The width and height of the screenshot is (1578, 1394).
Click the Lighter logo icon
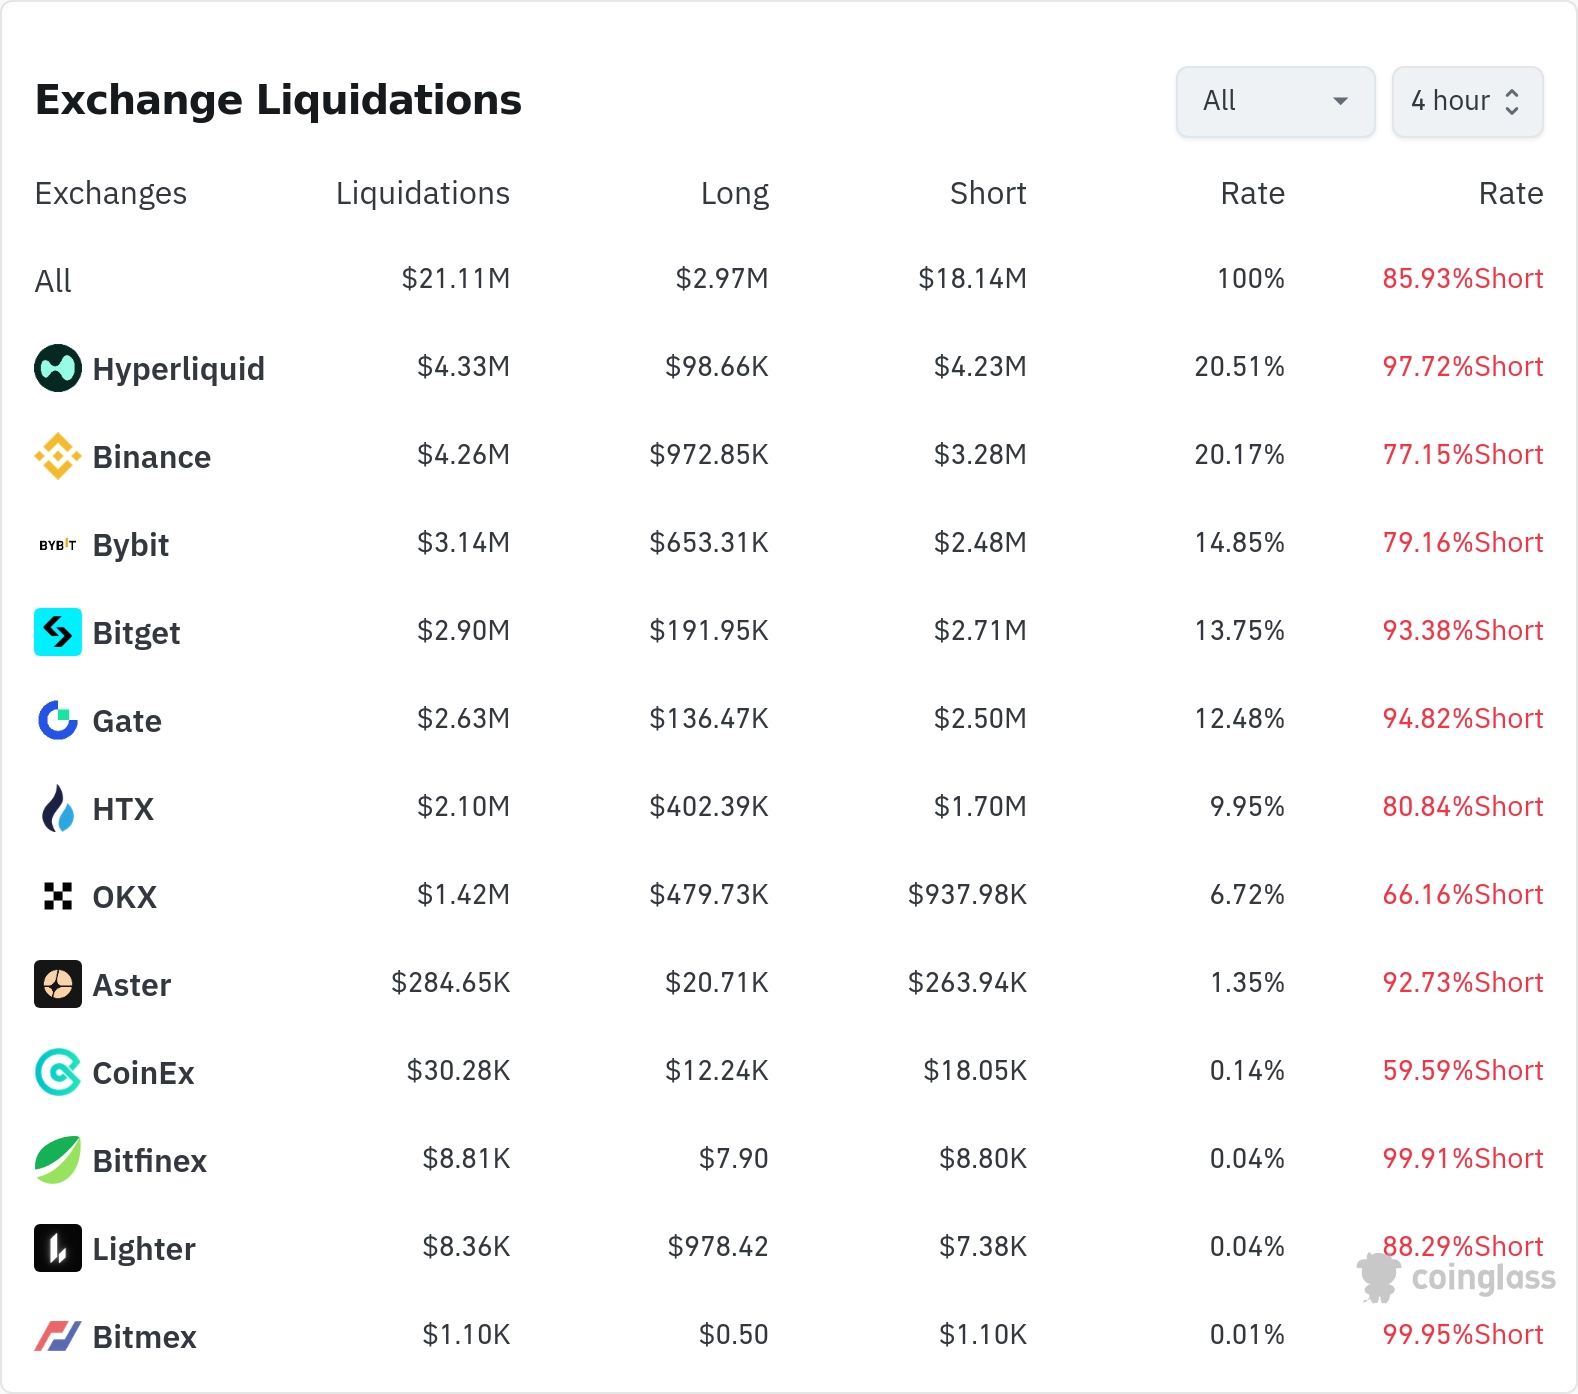tap(58, 1248)
